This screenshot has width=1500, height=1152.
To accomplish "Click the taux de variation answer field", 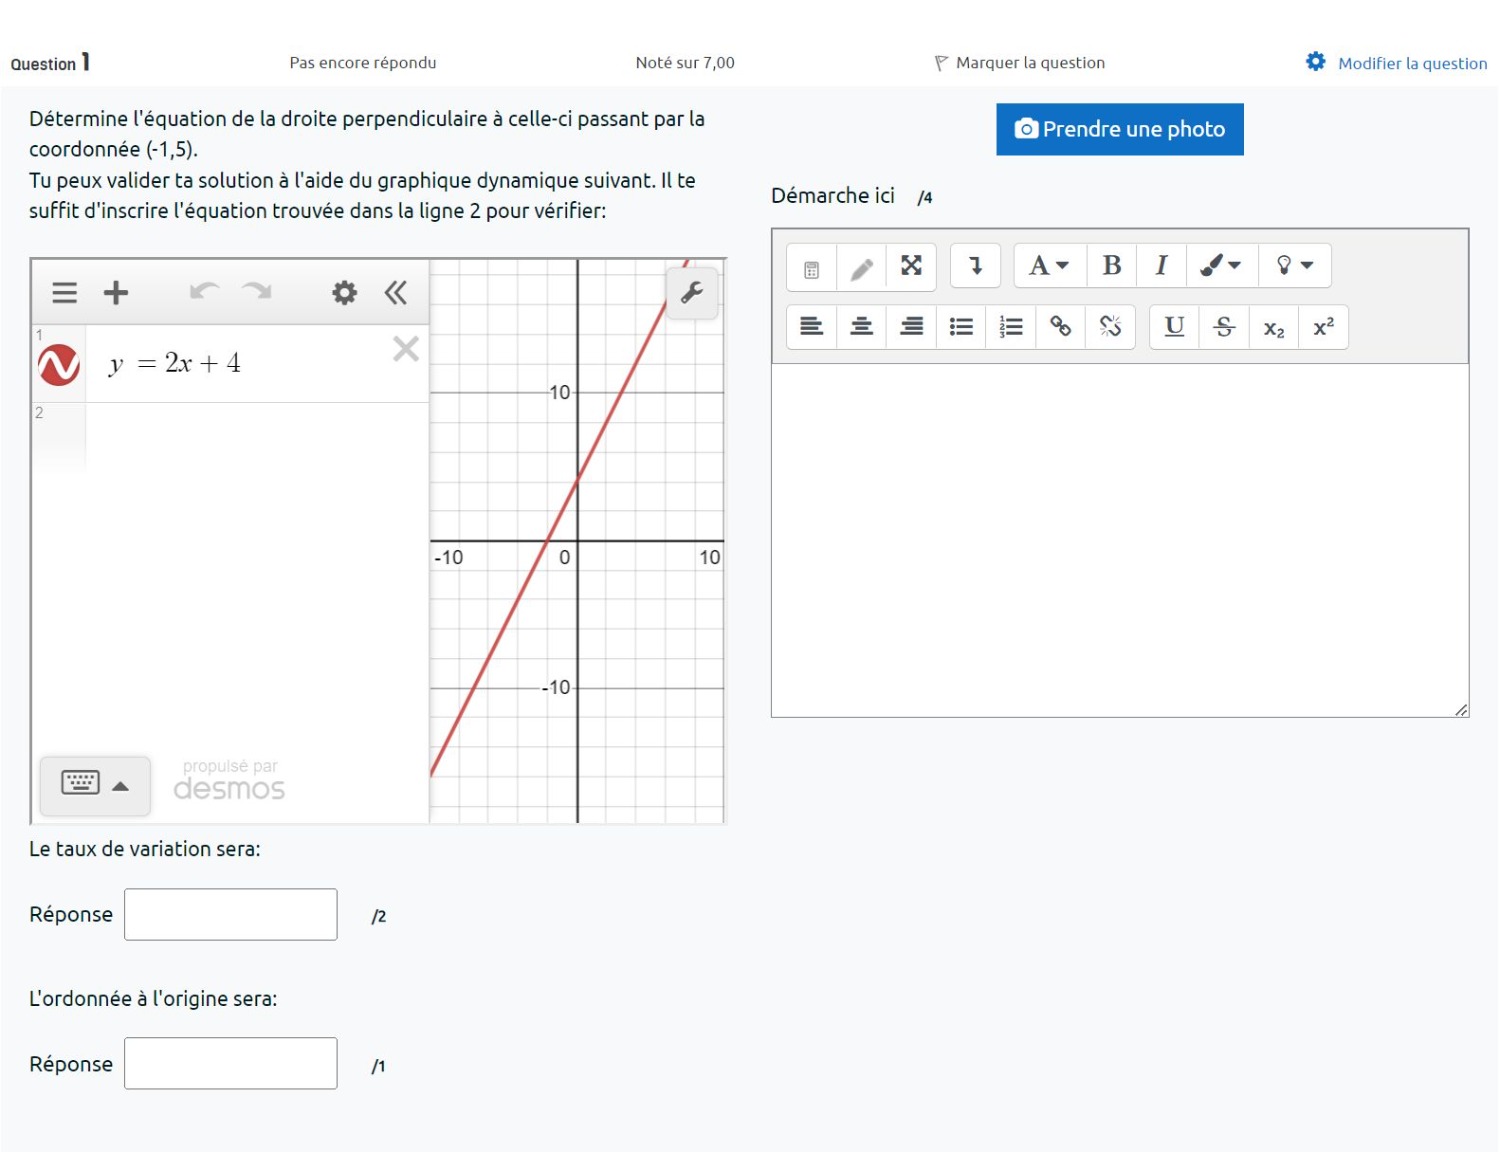I will [231, 914].
